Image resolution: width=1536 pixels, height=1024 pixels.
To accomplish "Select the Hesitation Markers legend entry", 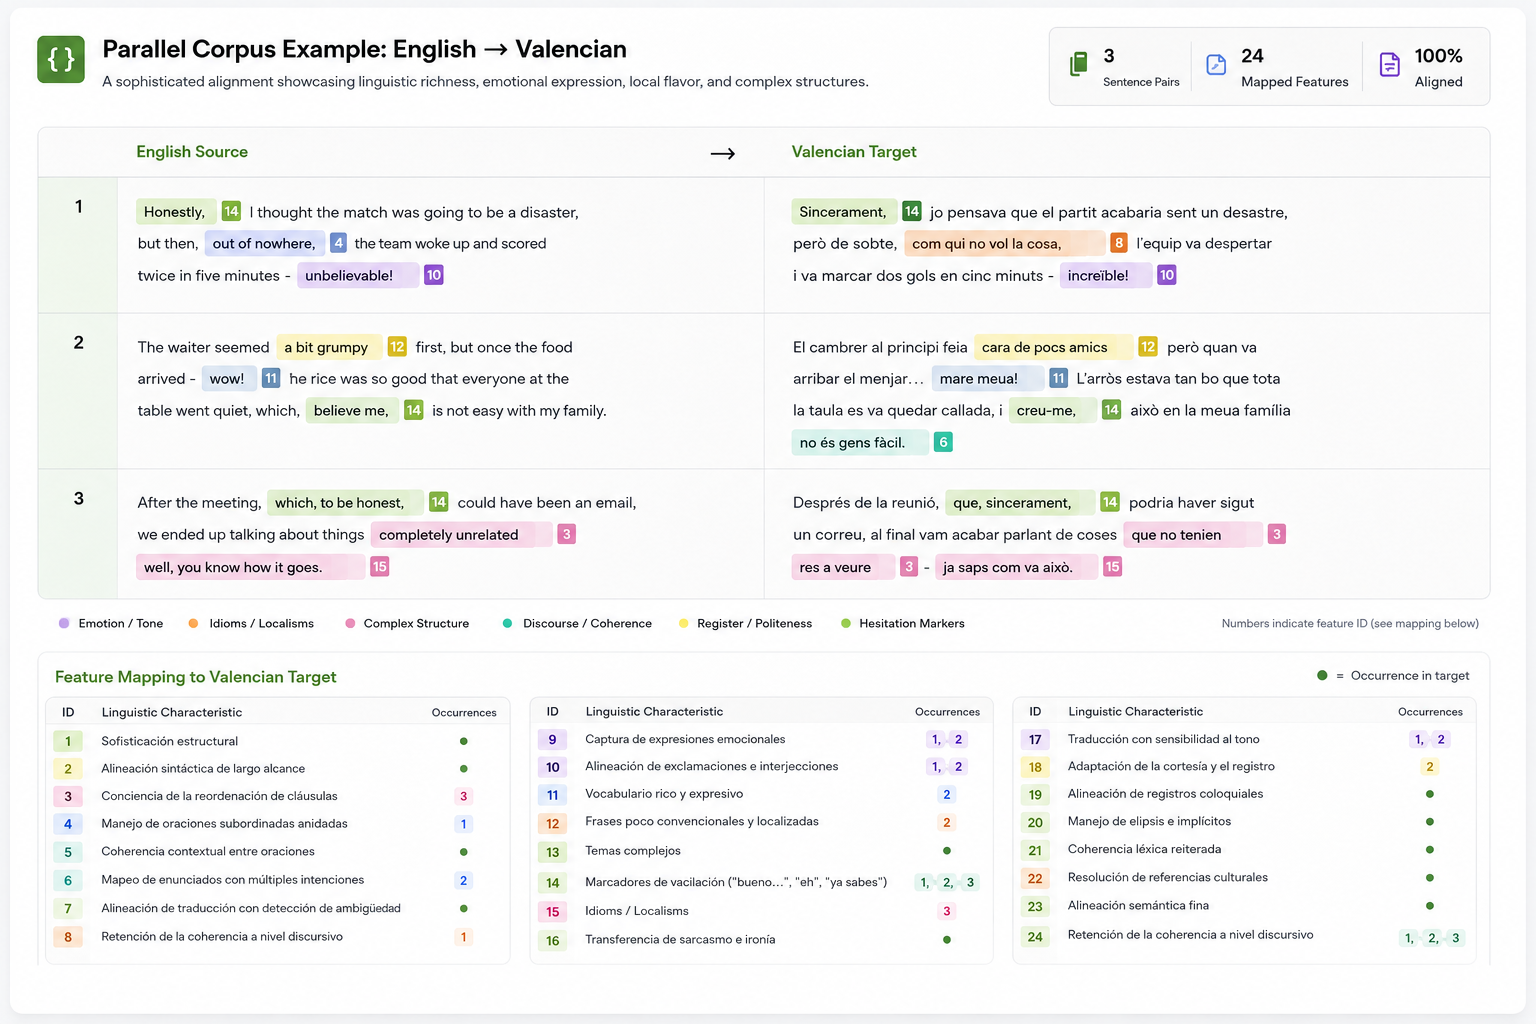I will 903,623.
